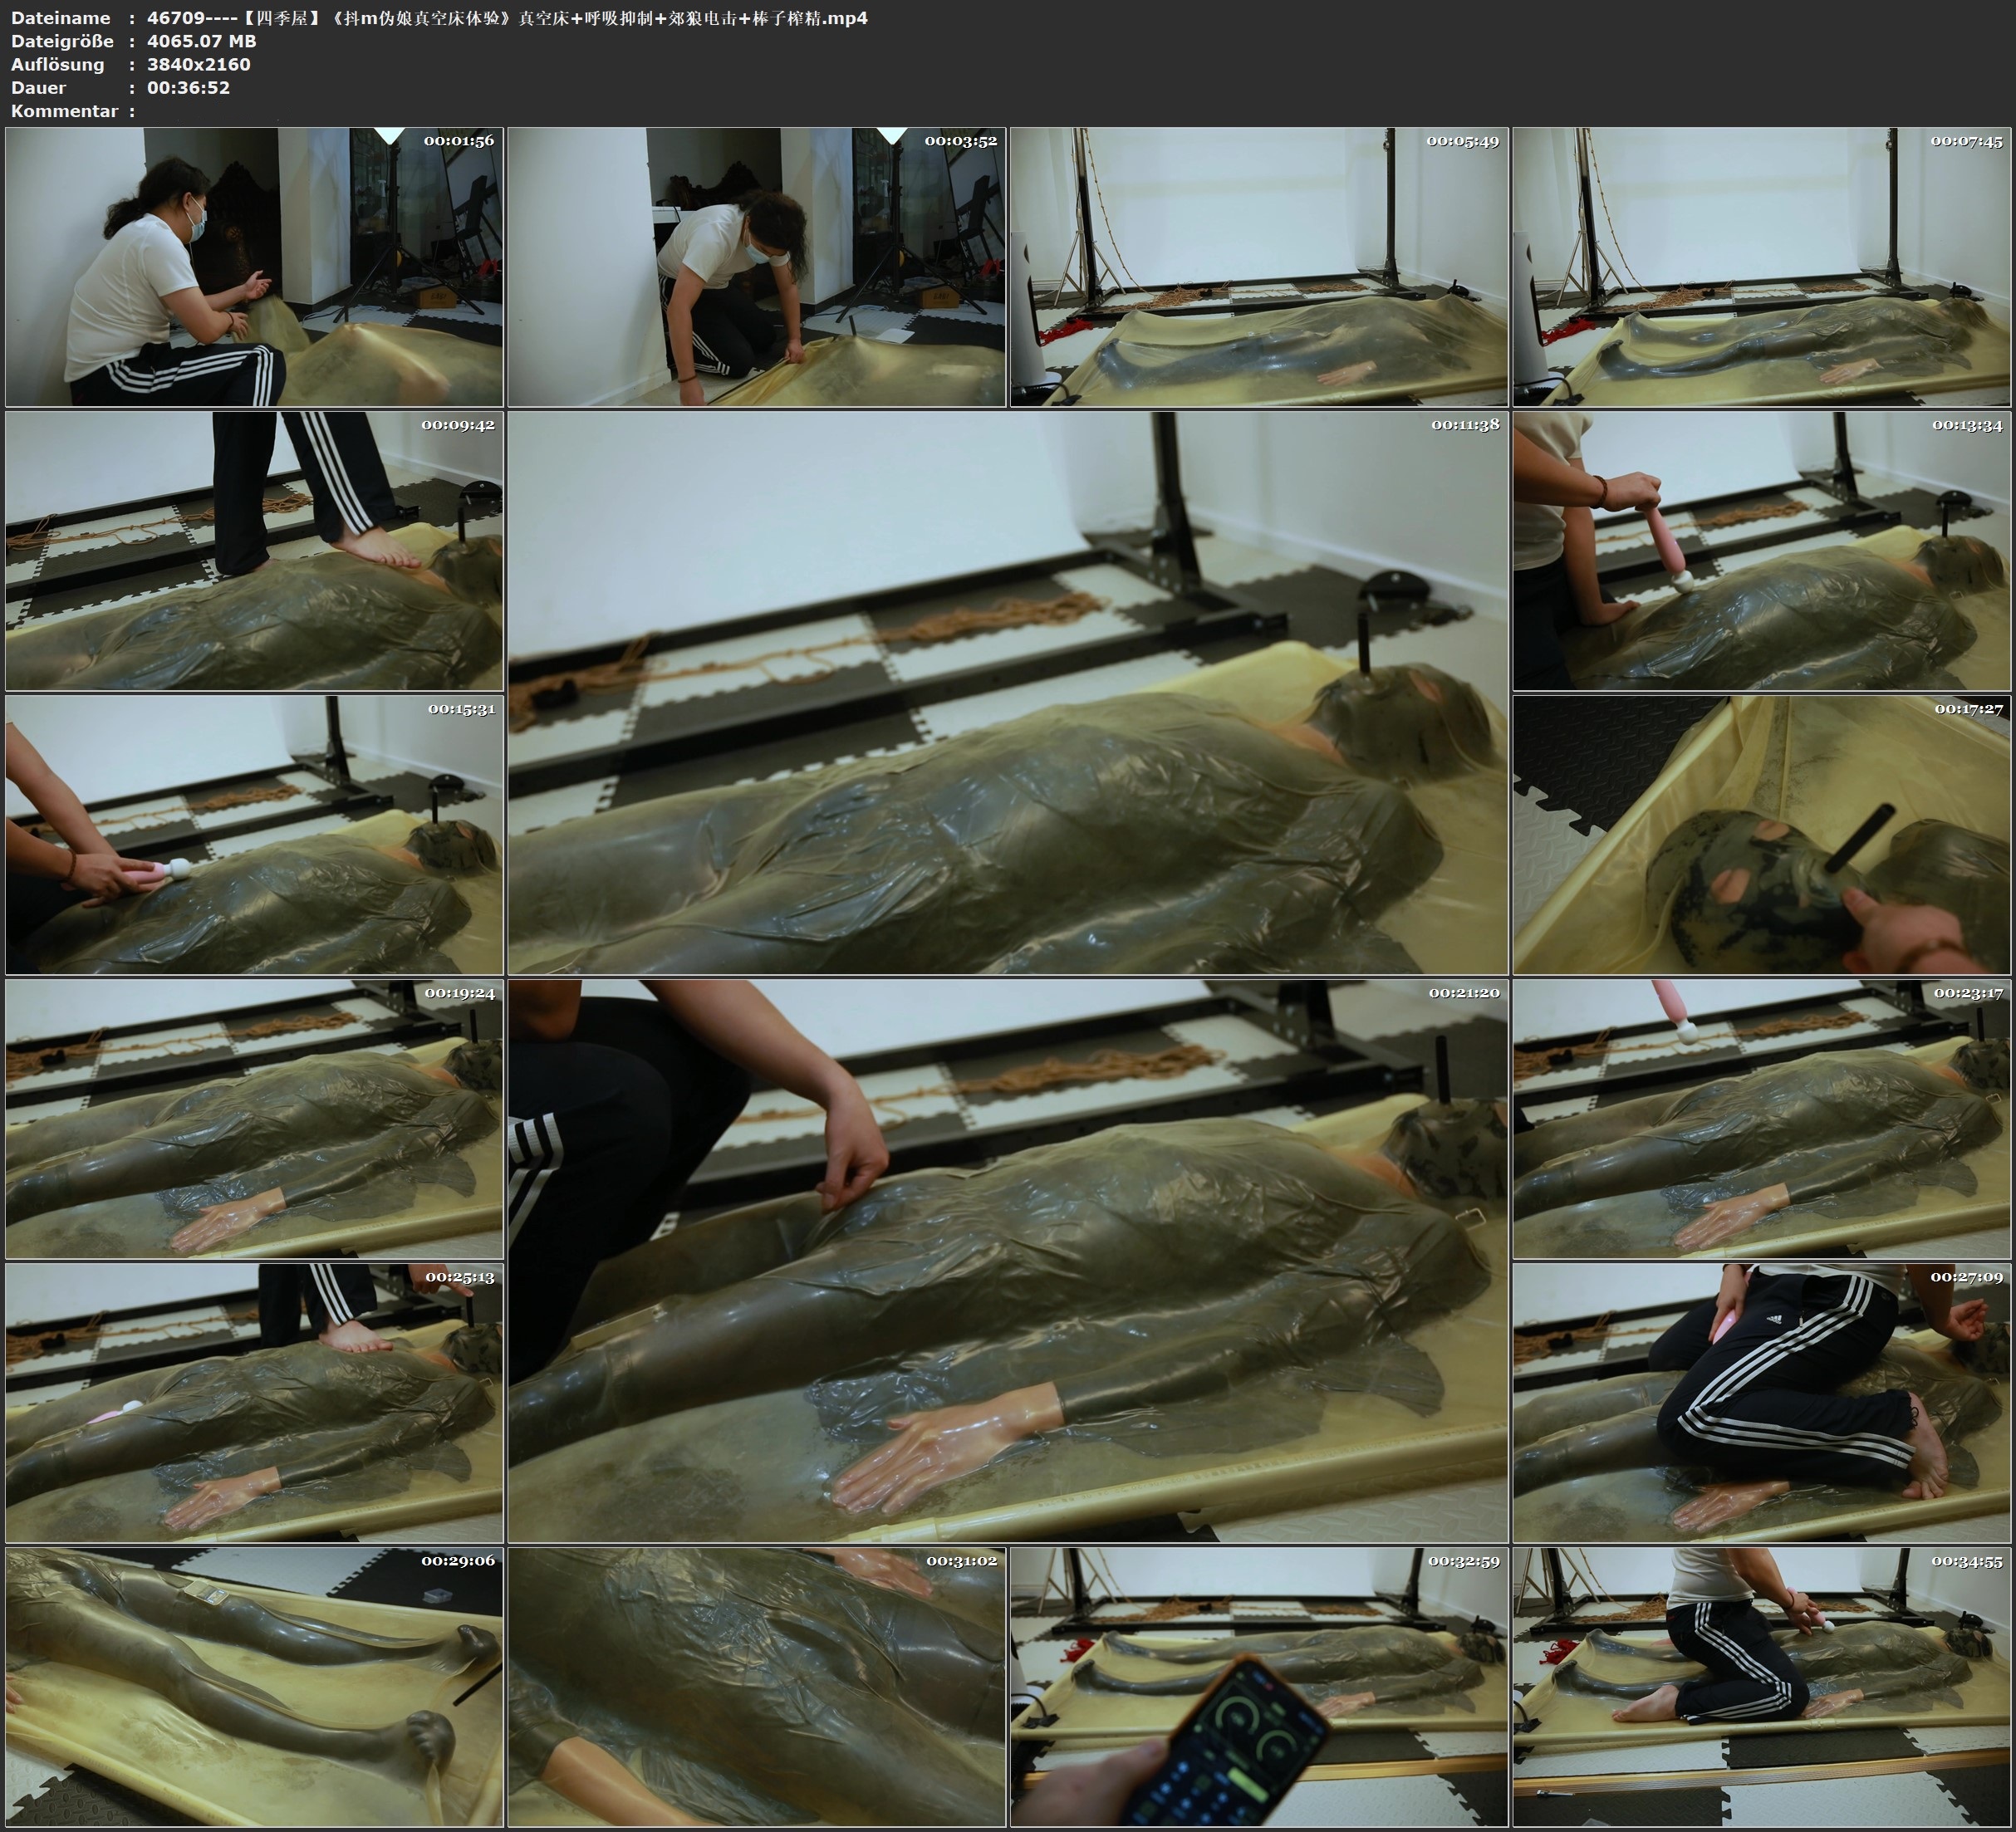The width and height of the screenshot is (2016, 1832).
Task: Click the Dateiname file name text
Action: point(507,18)
